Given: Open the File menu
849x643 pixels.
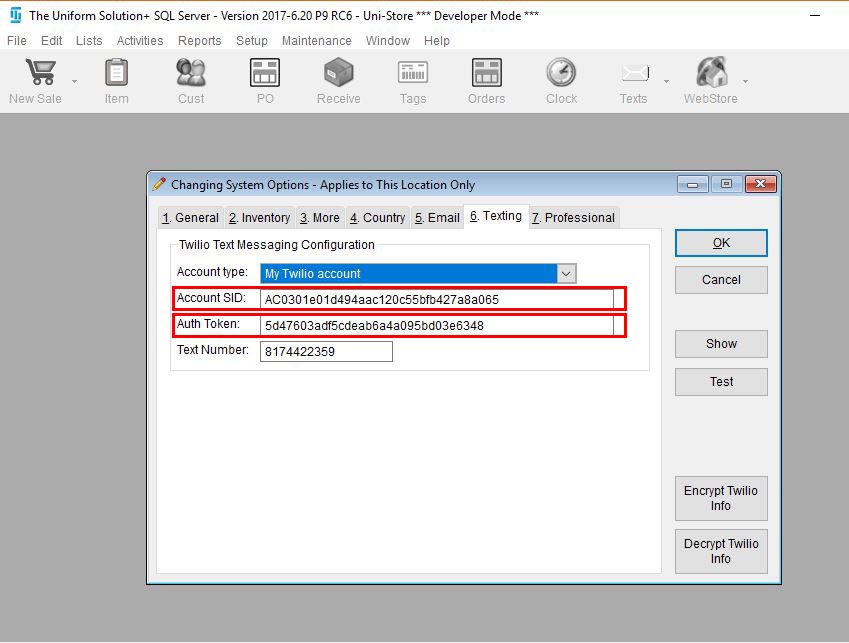Looking at the screenshot, I should point(17,41).
